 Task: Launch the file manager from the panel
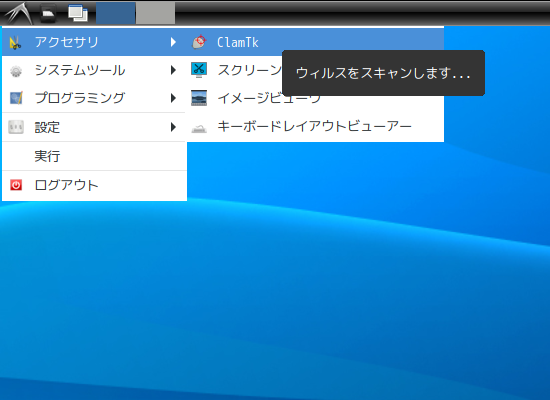pos(48,13)
